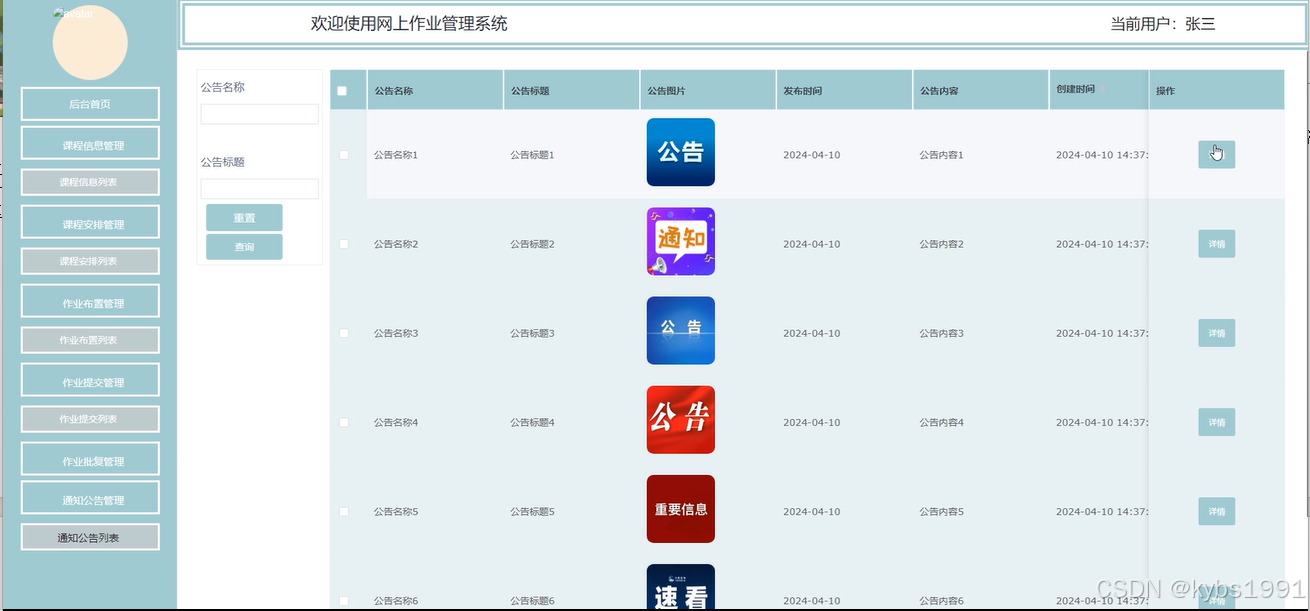Image resolution: width=1310 pixels, height=611 pixels.
Task: Open 通知公告列表 submenu item
Action: click(x=90, y=537)
